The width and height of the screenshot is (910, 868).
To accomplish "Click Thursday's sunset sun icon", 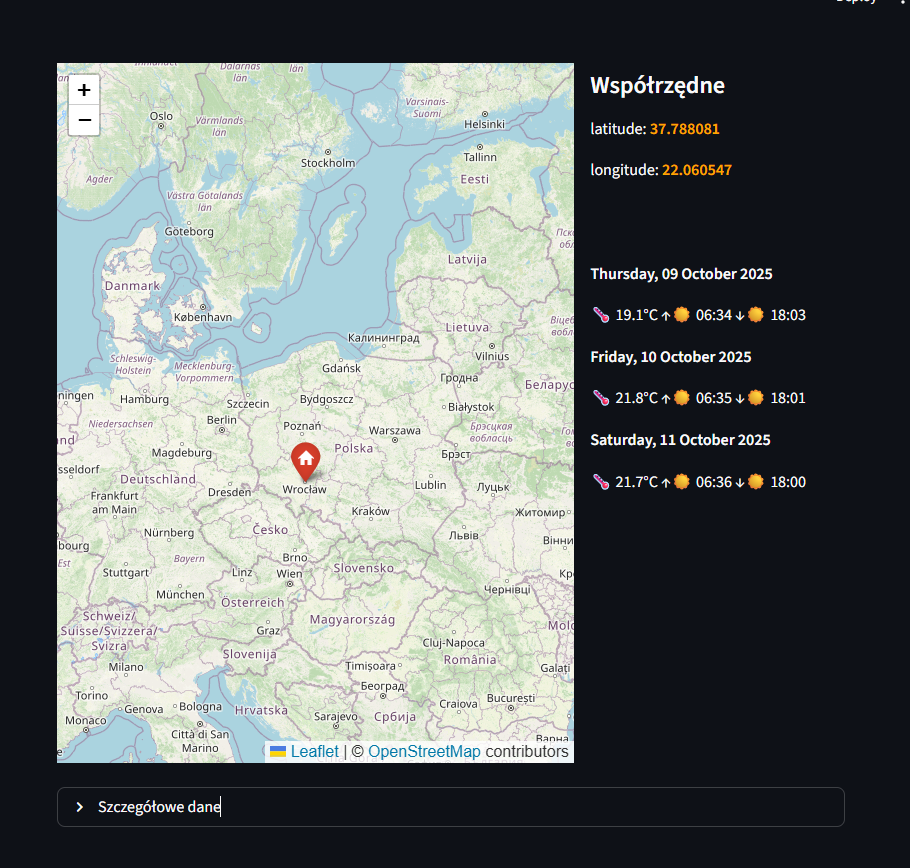I will click(x=756, y=315).
